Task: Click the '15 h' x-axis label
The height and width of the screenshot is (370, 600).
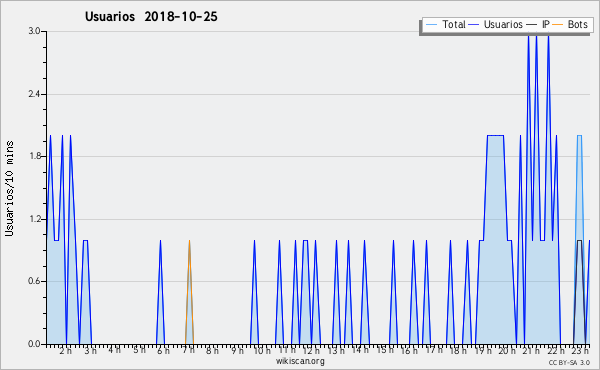Action: 385,350
